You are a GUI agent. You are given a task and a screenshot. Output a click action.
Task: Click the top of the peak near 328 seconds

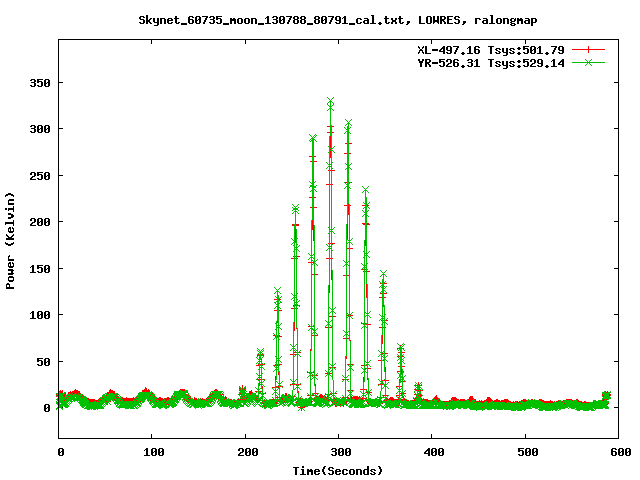365,189
